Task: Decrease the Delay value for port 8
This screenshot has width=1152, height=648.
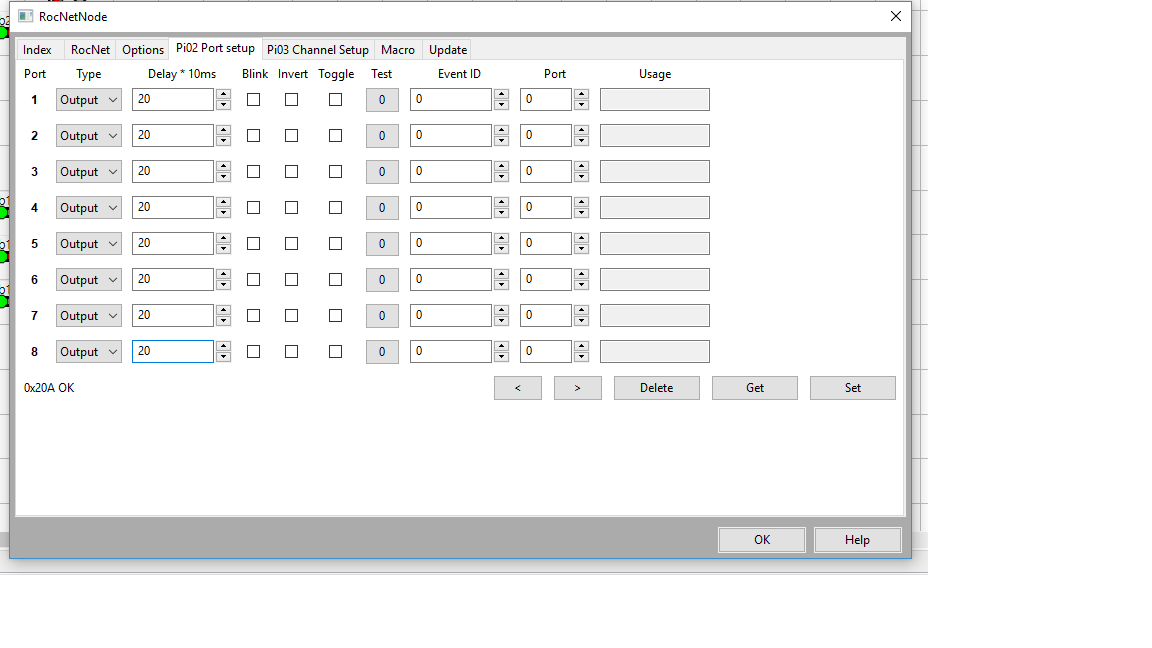Action: [223, 357]
